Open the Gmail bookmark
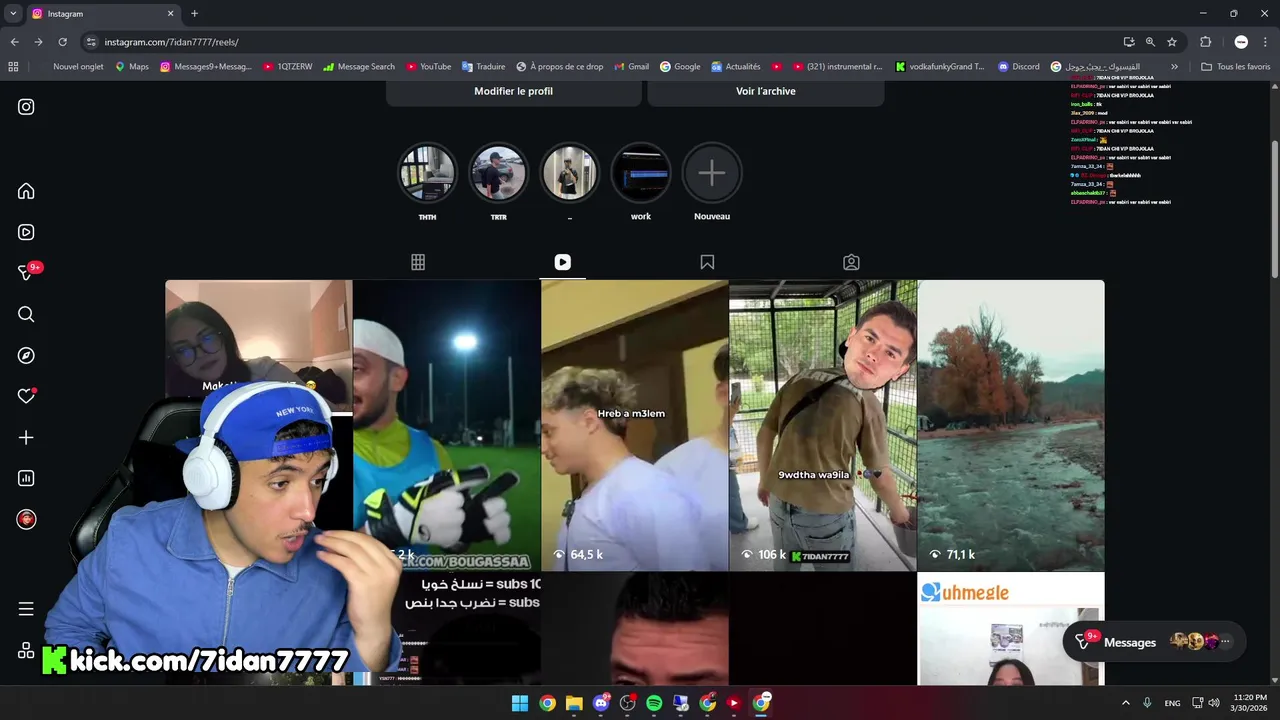The height and width of the screenshot is (720, 1280). [631, 67]
